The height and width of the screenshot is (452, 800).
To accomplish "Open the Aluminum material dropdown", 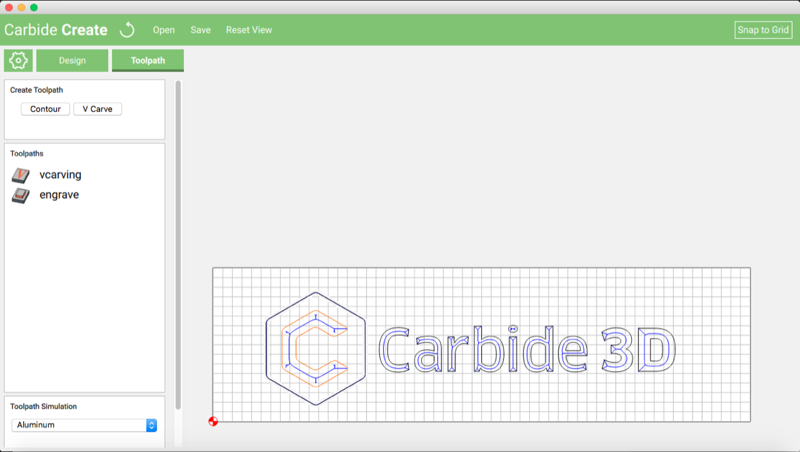I will [84, 425].
